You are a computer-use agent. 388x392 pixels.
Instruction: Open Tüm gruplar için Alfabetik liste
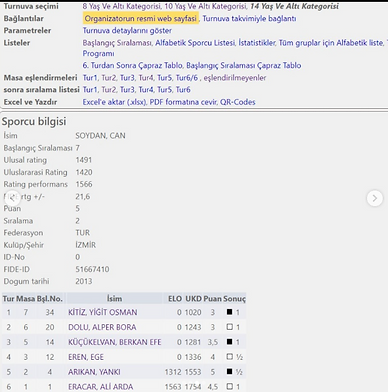(331, 43)
